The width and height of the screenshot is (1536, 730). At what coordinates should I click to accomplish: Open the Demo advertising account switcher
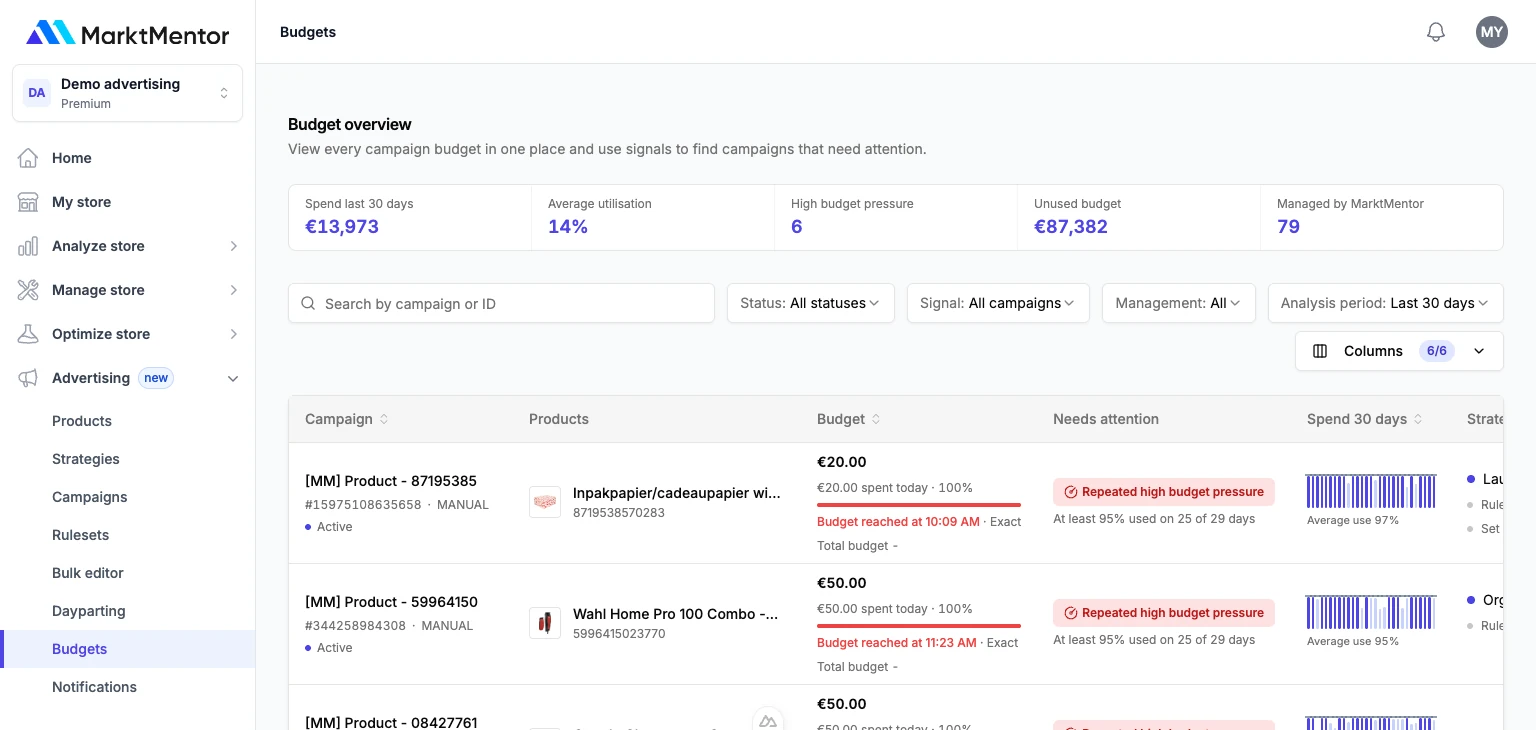coord(127,93)
